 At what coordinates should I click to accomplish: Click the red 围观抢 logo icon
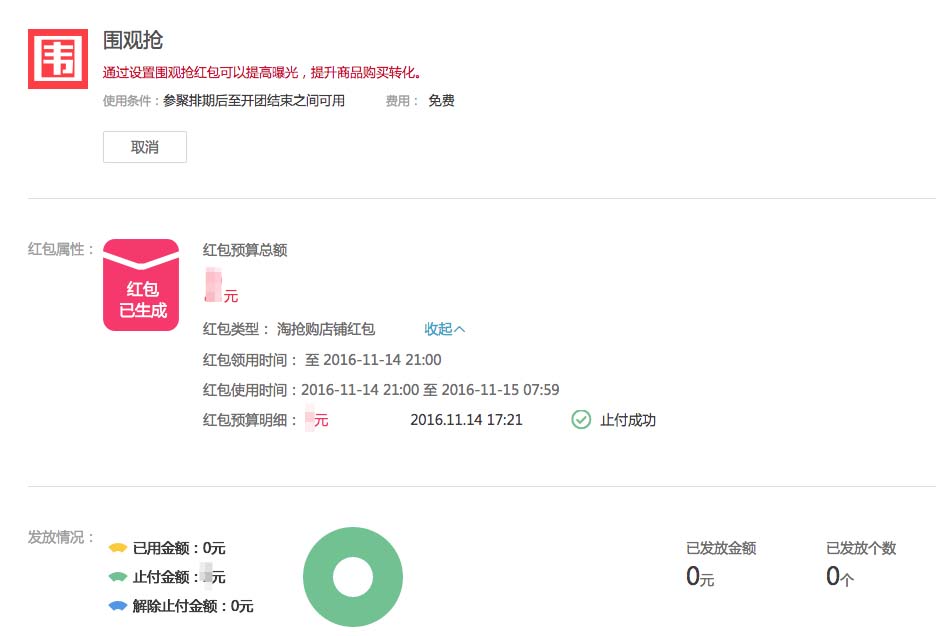58,59
